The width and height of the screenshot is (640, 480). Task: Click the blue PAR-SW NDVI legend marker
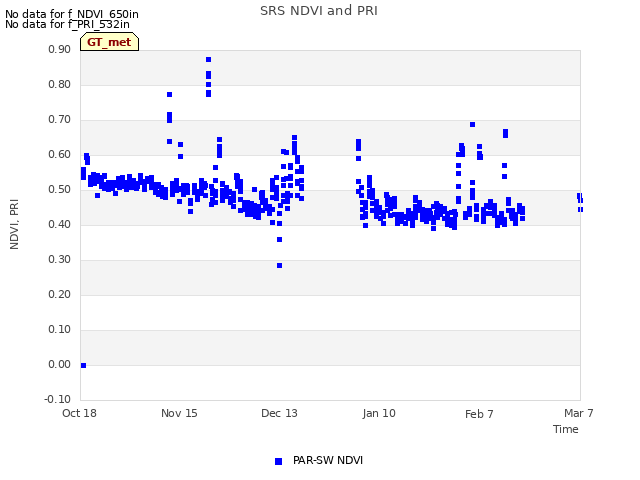(x=278, y=461)
